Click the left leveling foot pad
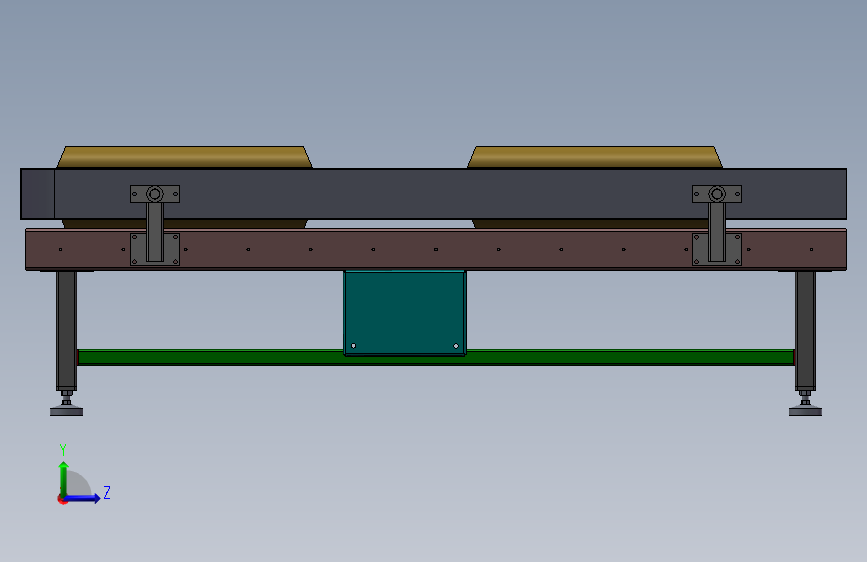867x562 pixels. click(x=66, y=411)
